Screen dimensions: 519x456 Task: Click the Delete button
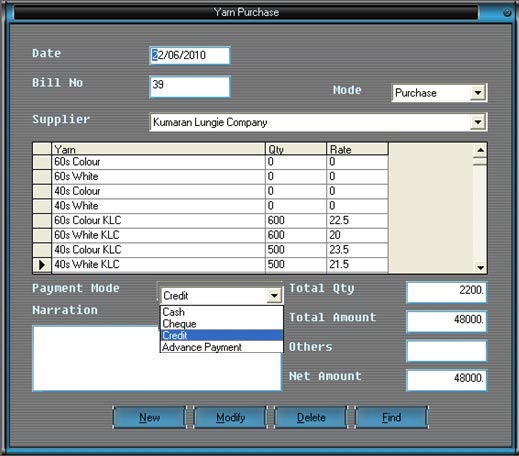pyautogui.click(x=311, y=417)
